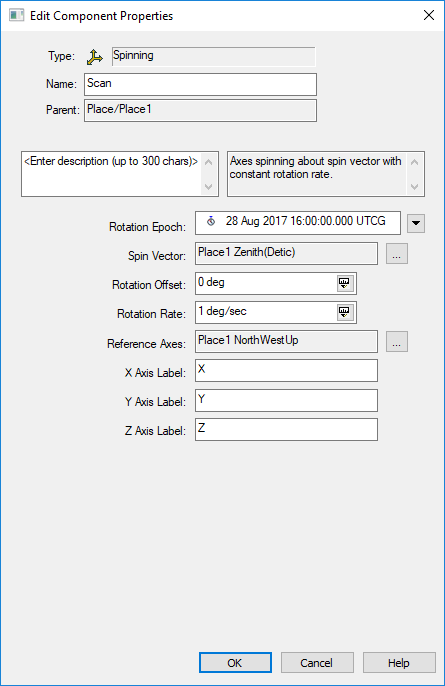Click into the X Axis Label field

pos(286,371)
